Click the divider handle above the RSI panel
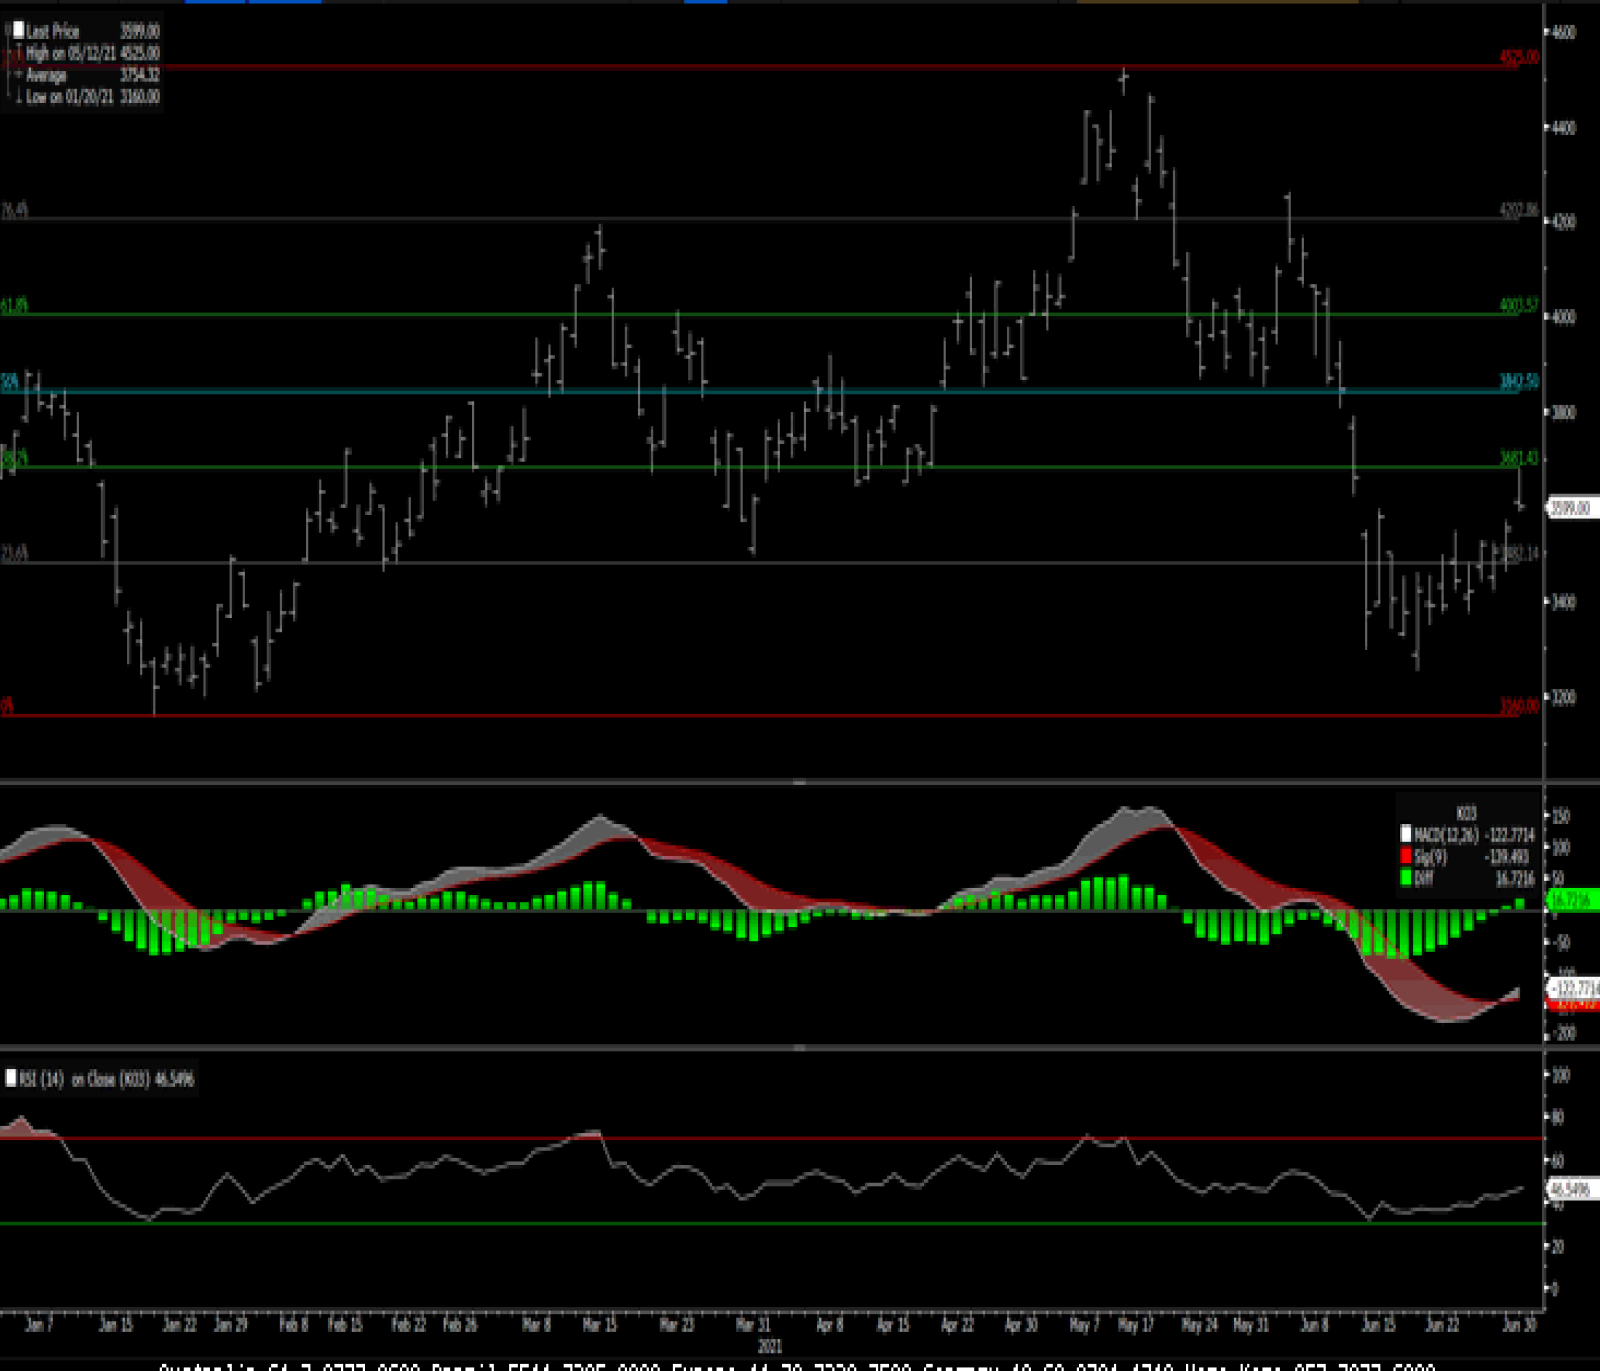Screen dimensions: 1600x1371 pos(799,1047)
